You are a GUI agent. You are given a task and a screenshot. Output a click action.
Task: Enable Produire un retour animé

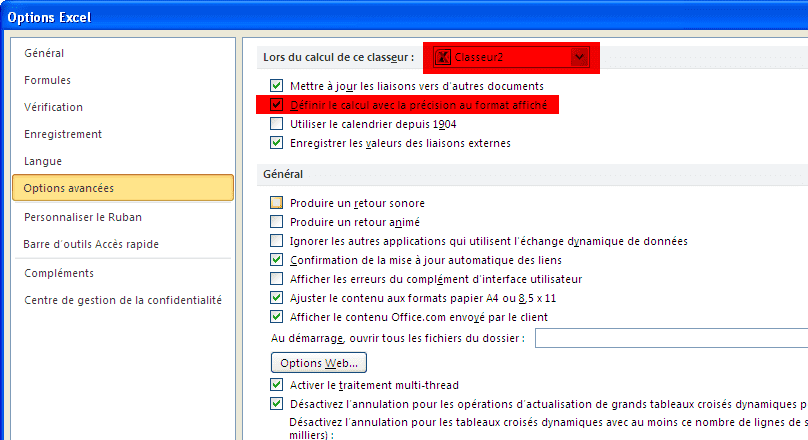tap(276, 222)
